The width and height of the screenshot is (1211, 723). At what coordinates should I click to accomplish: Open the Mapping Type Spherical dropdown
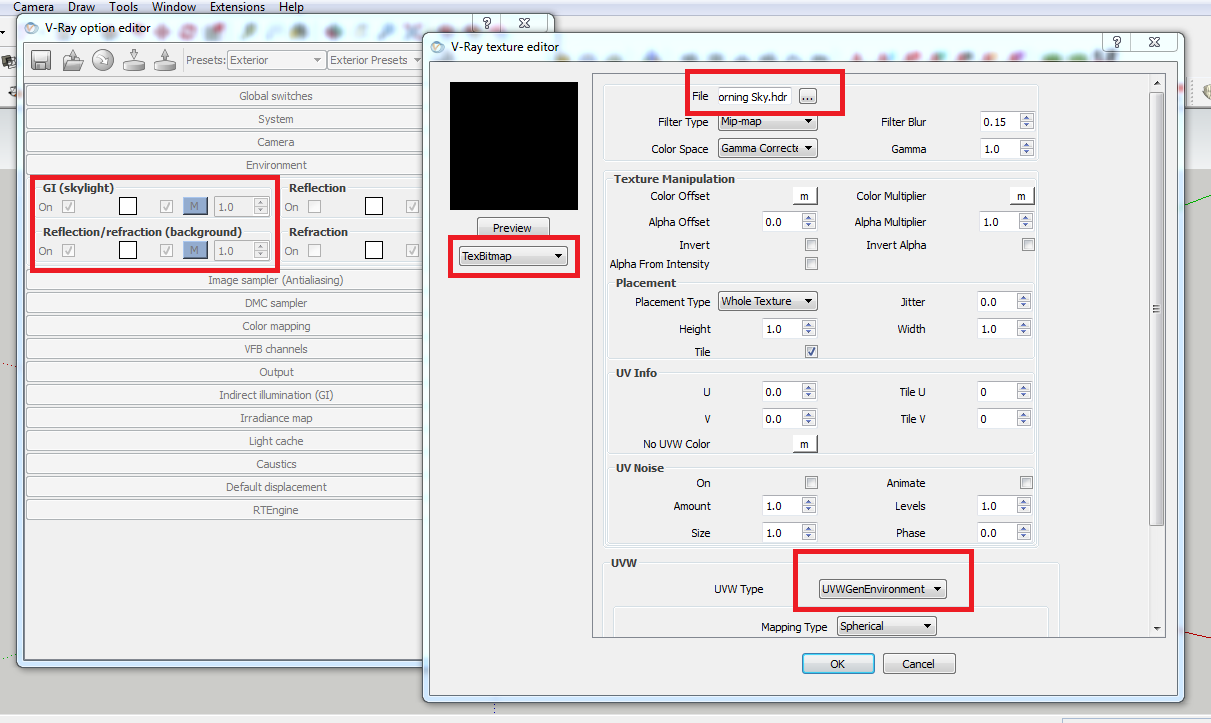(x=886, y=626)
